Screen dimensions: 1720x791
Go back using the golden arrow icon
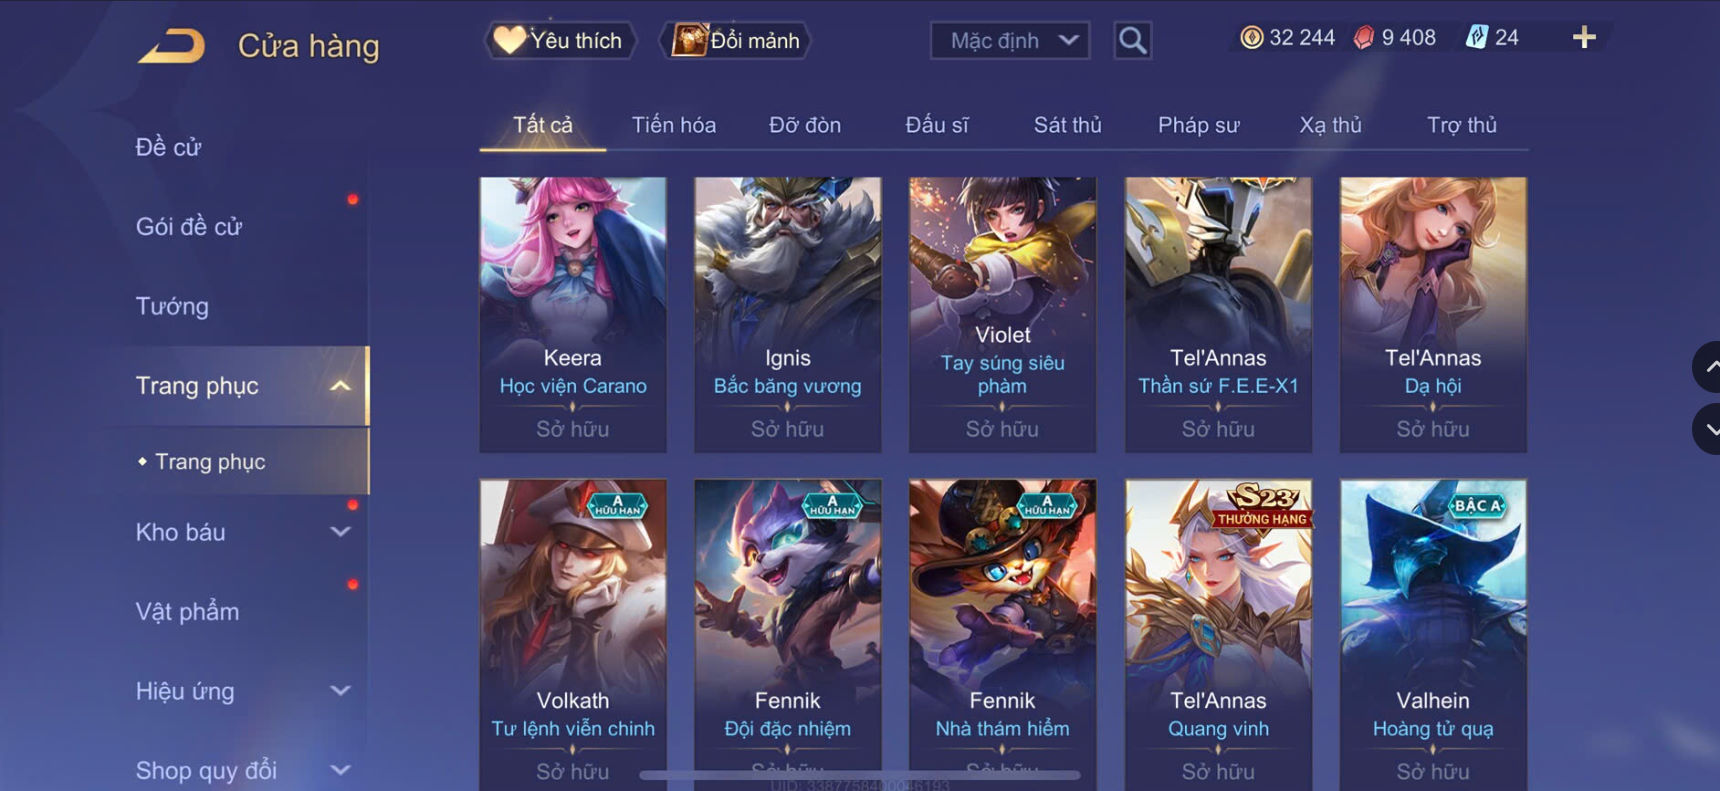(171, 46)
